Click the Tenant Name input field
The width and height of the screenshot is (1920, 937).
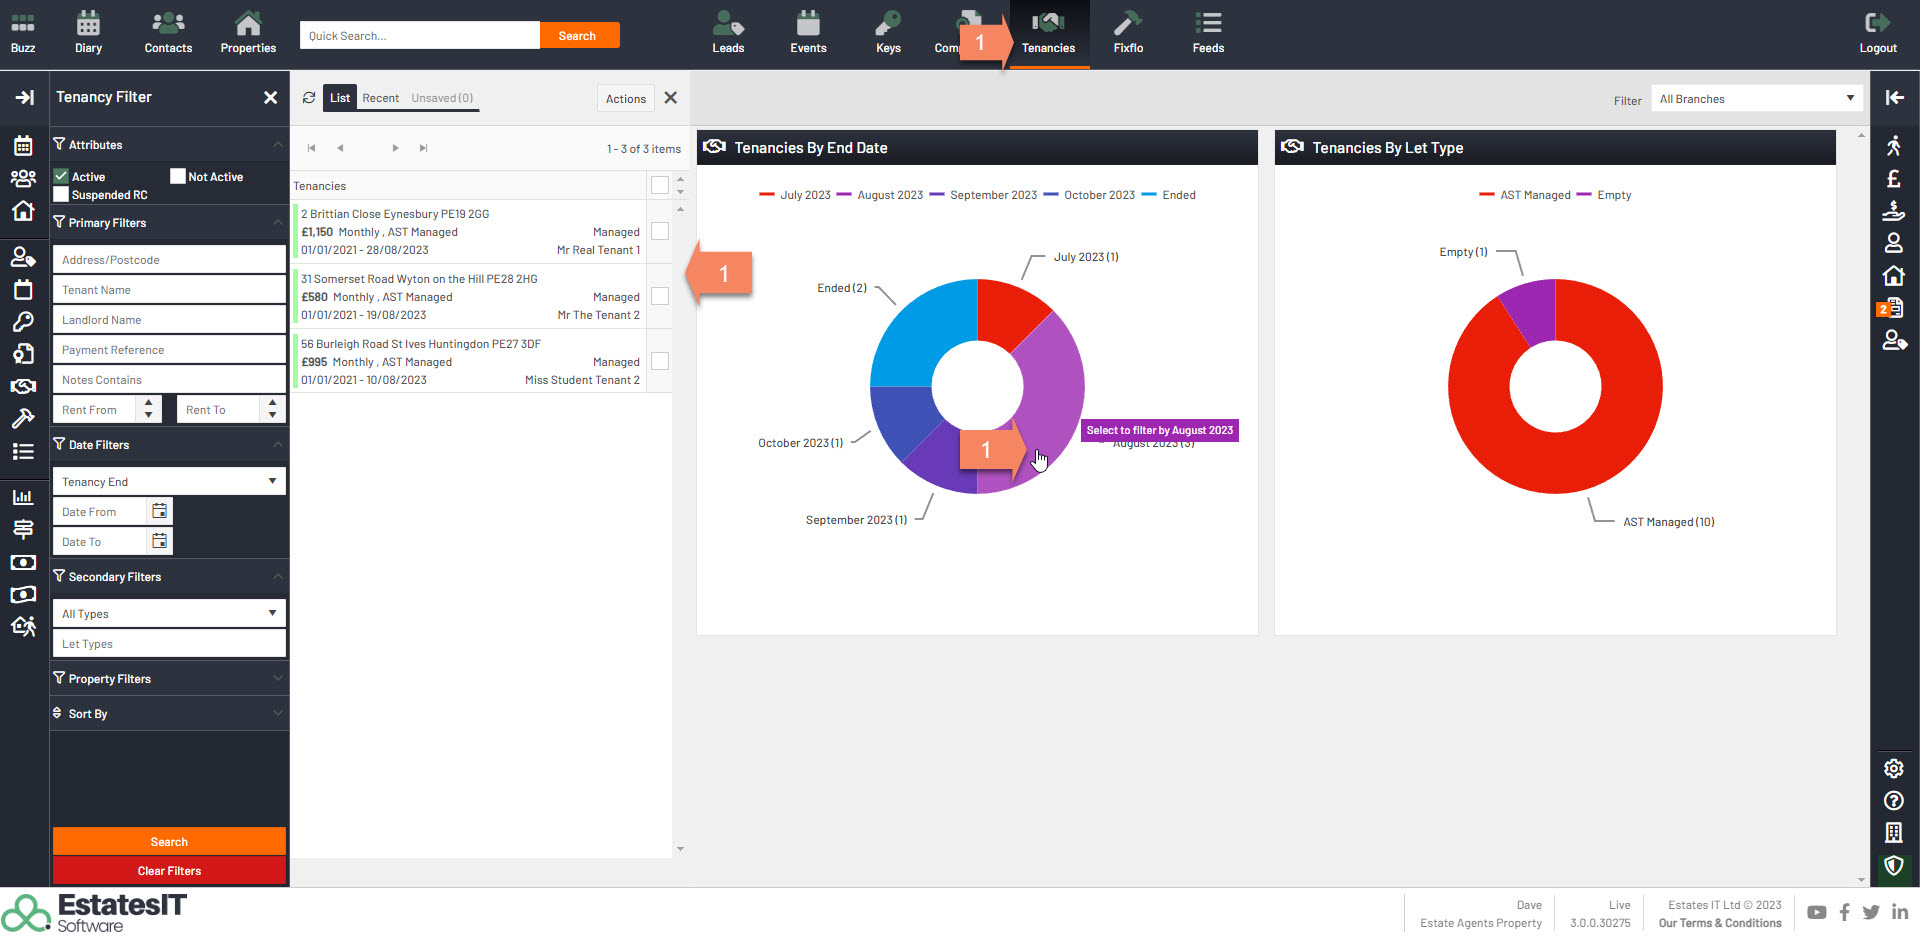[x=169, y=290]
